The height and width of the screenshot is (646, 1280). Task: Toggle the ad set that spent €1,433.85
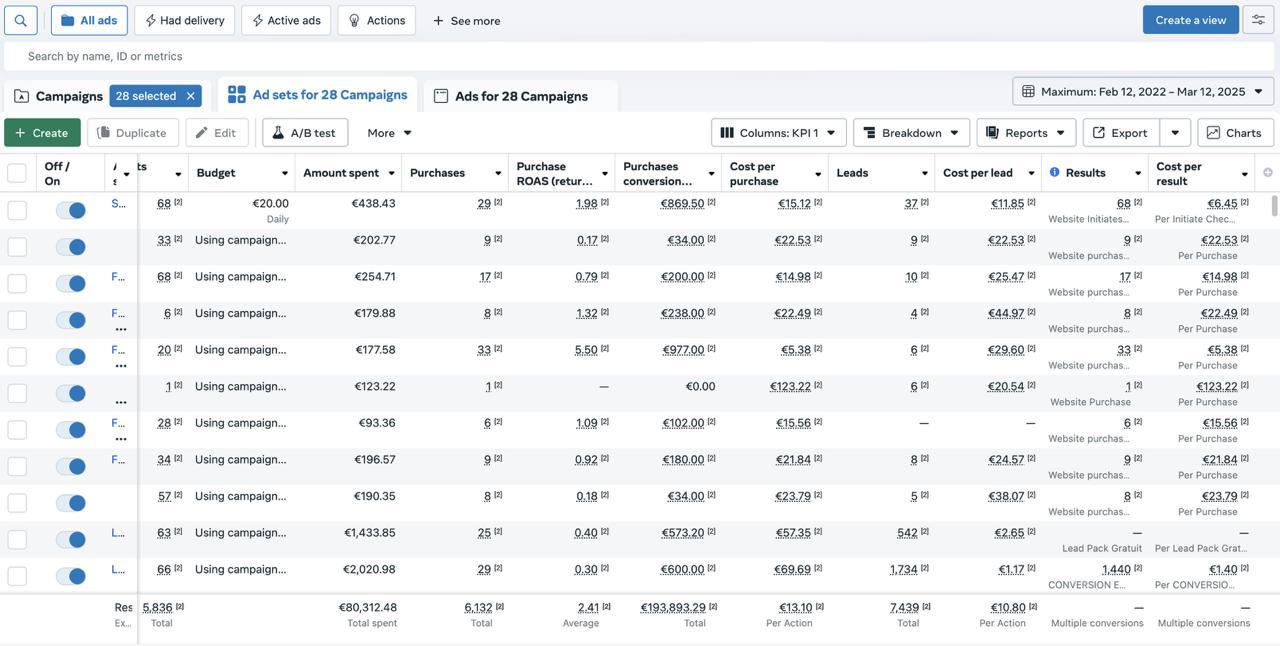pos(70,540)
